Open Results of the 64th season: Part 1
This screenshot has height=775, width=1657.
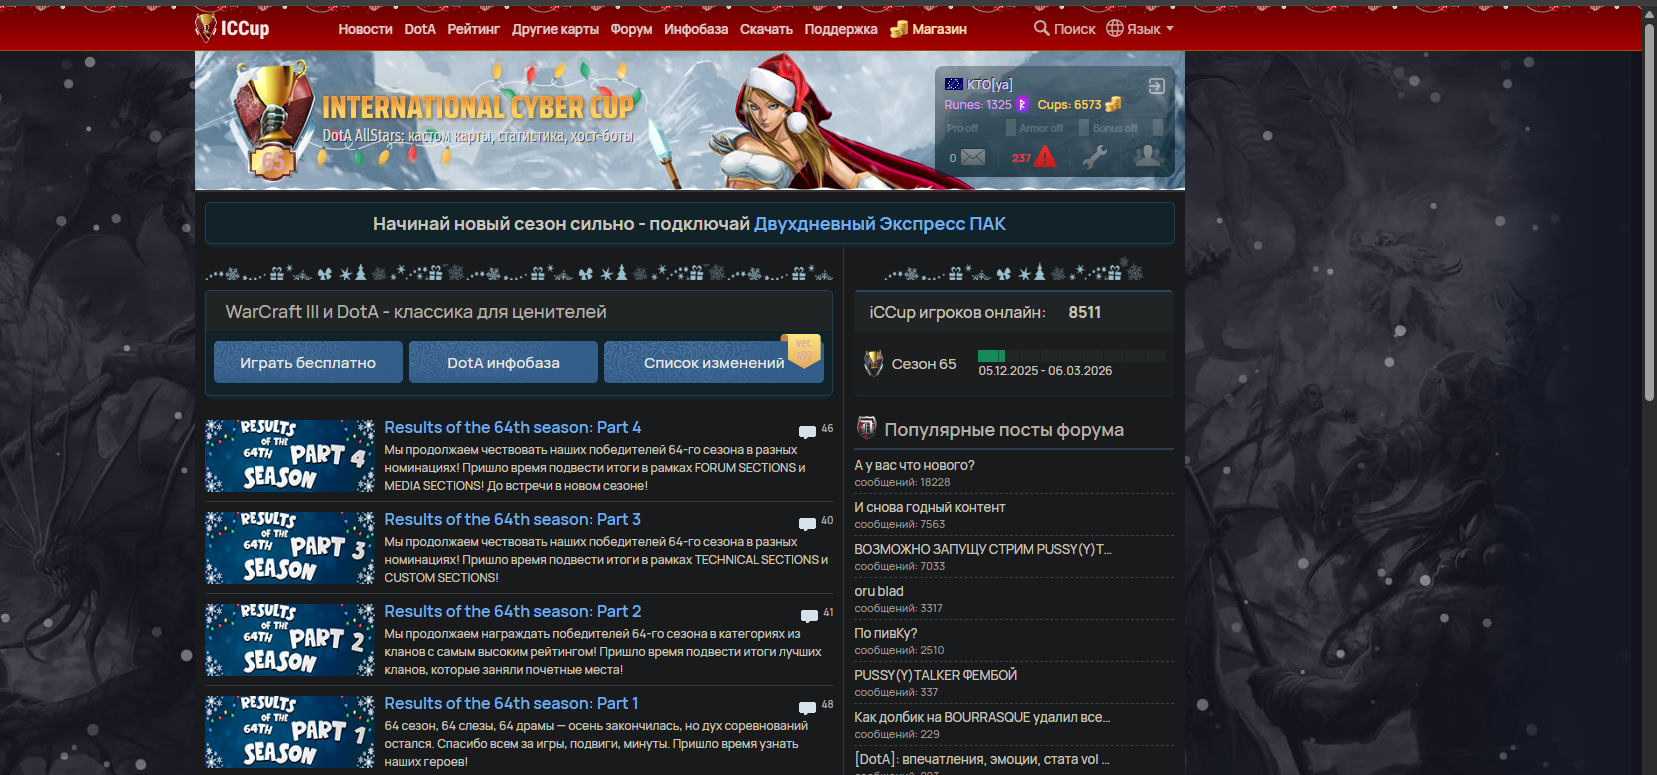511,703
